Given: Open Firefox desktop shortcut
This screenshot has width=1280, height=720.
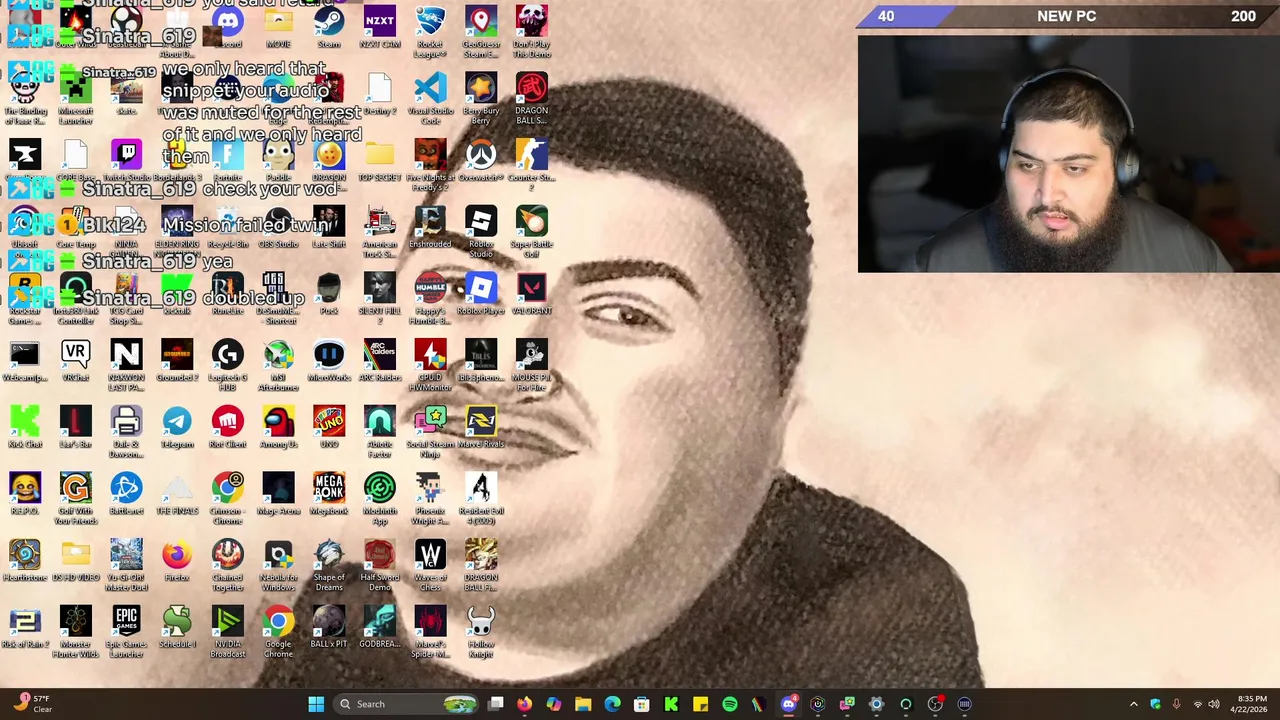Looking at the screenshot, I should (177, 560).
